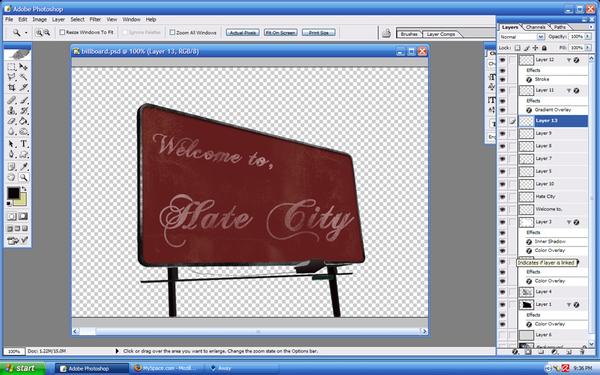Select the Slice tool
Screen dimensions: 600x375
[23, 88]
